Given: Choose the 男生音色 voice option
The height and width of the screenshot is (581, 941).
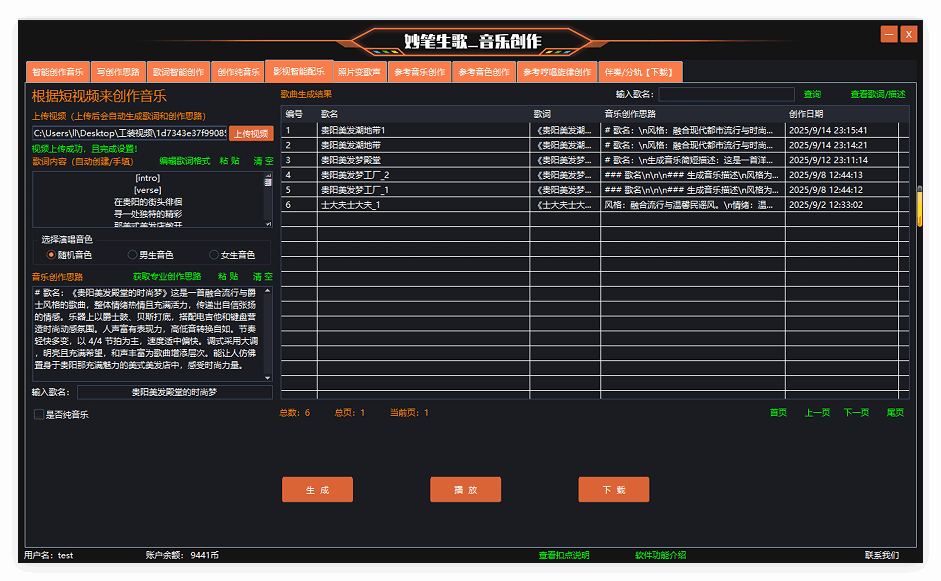Looking at the screenshot, I should (132, 255).
